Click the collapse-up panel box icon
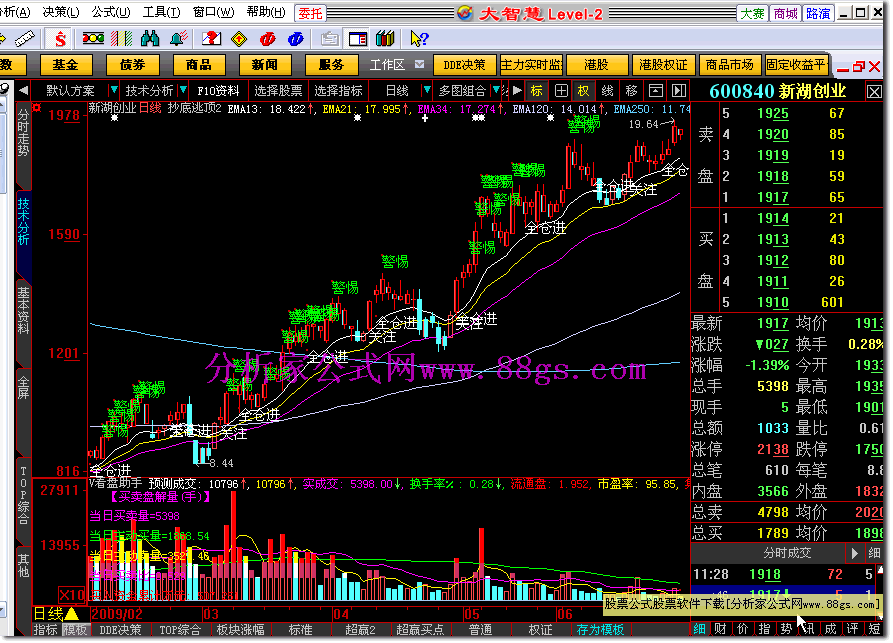893x643 pixels. coord(656,91)
